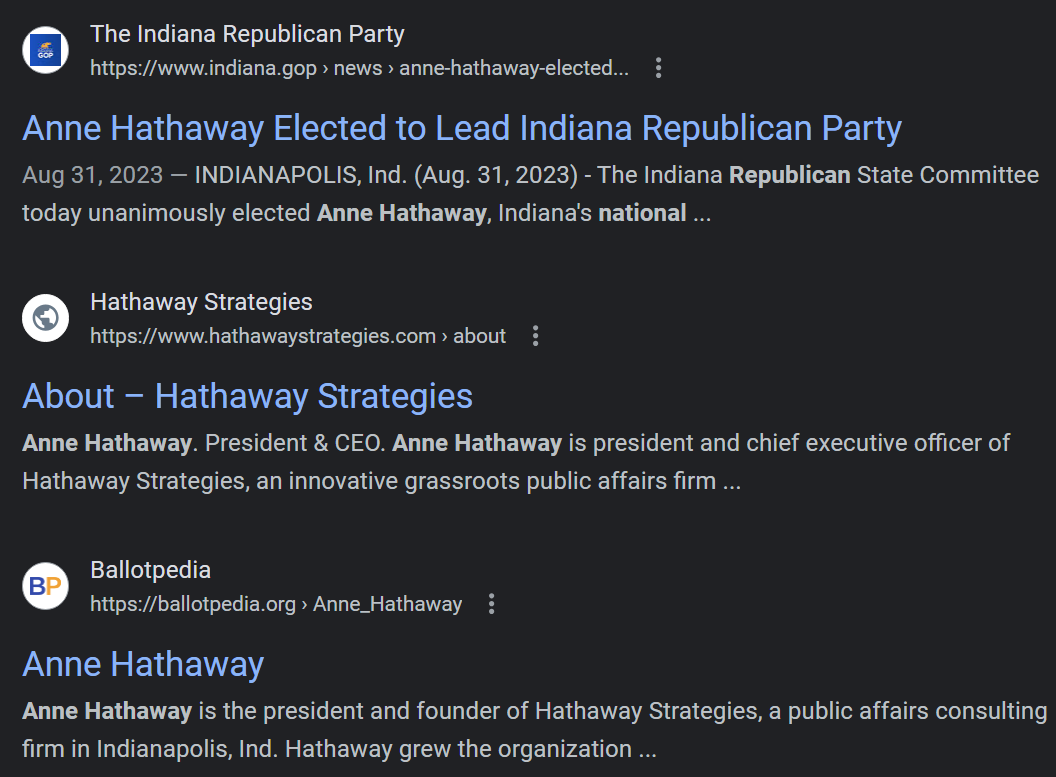The image size is (1056, 777).
Task: Click the indiana.gop news URL breadcrumb
Action: pyautogui.click(x=360, y=68)
